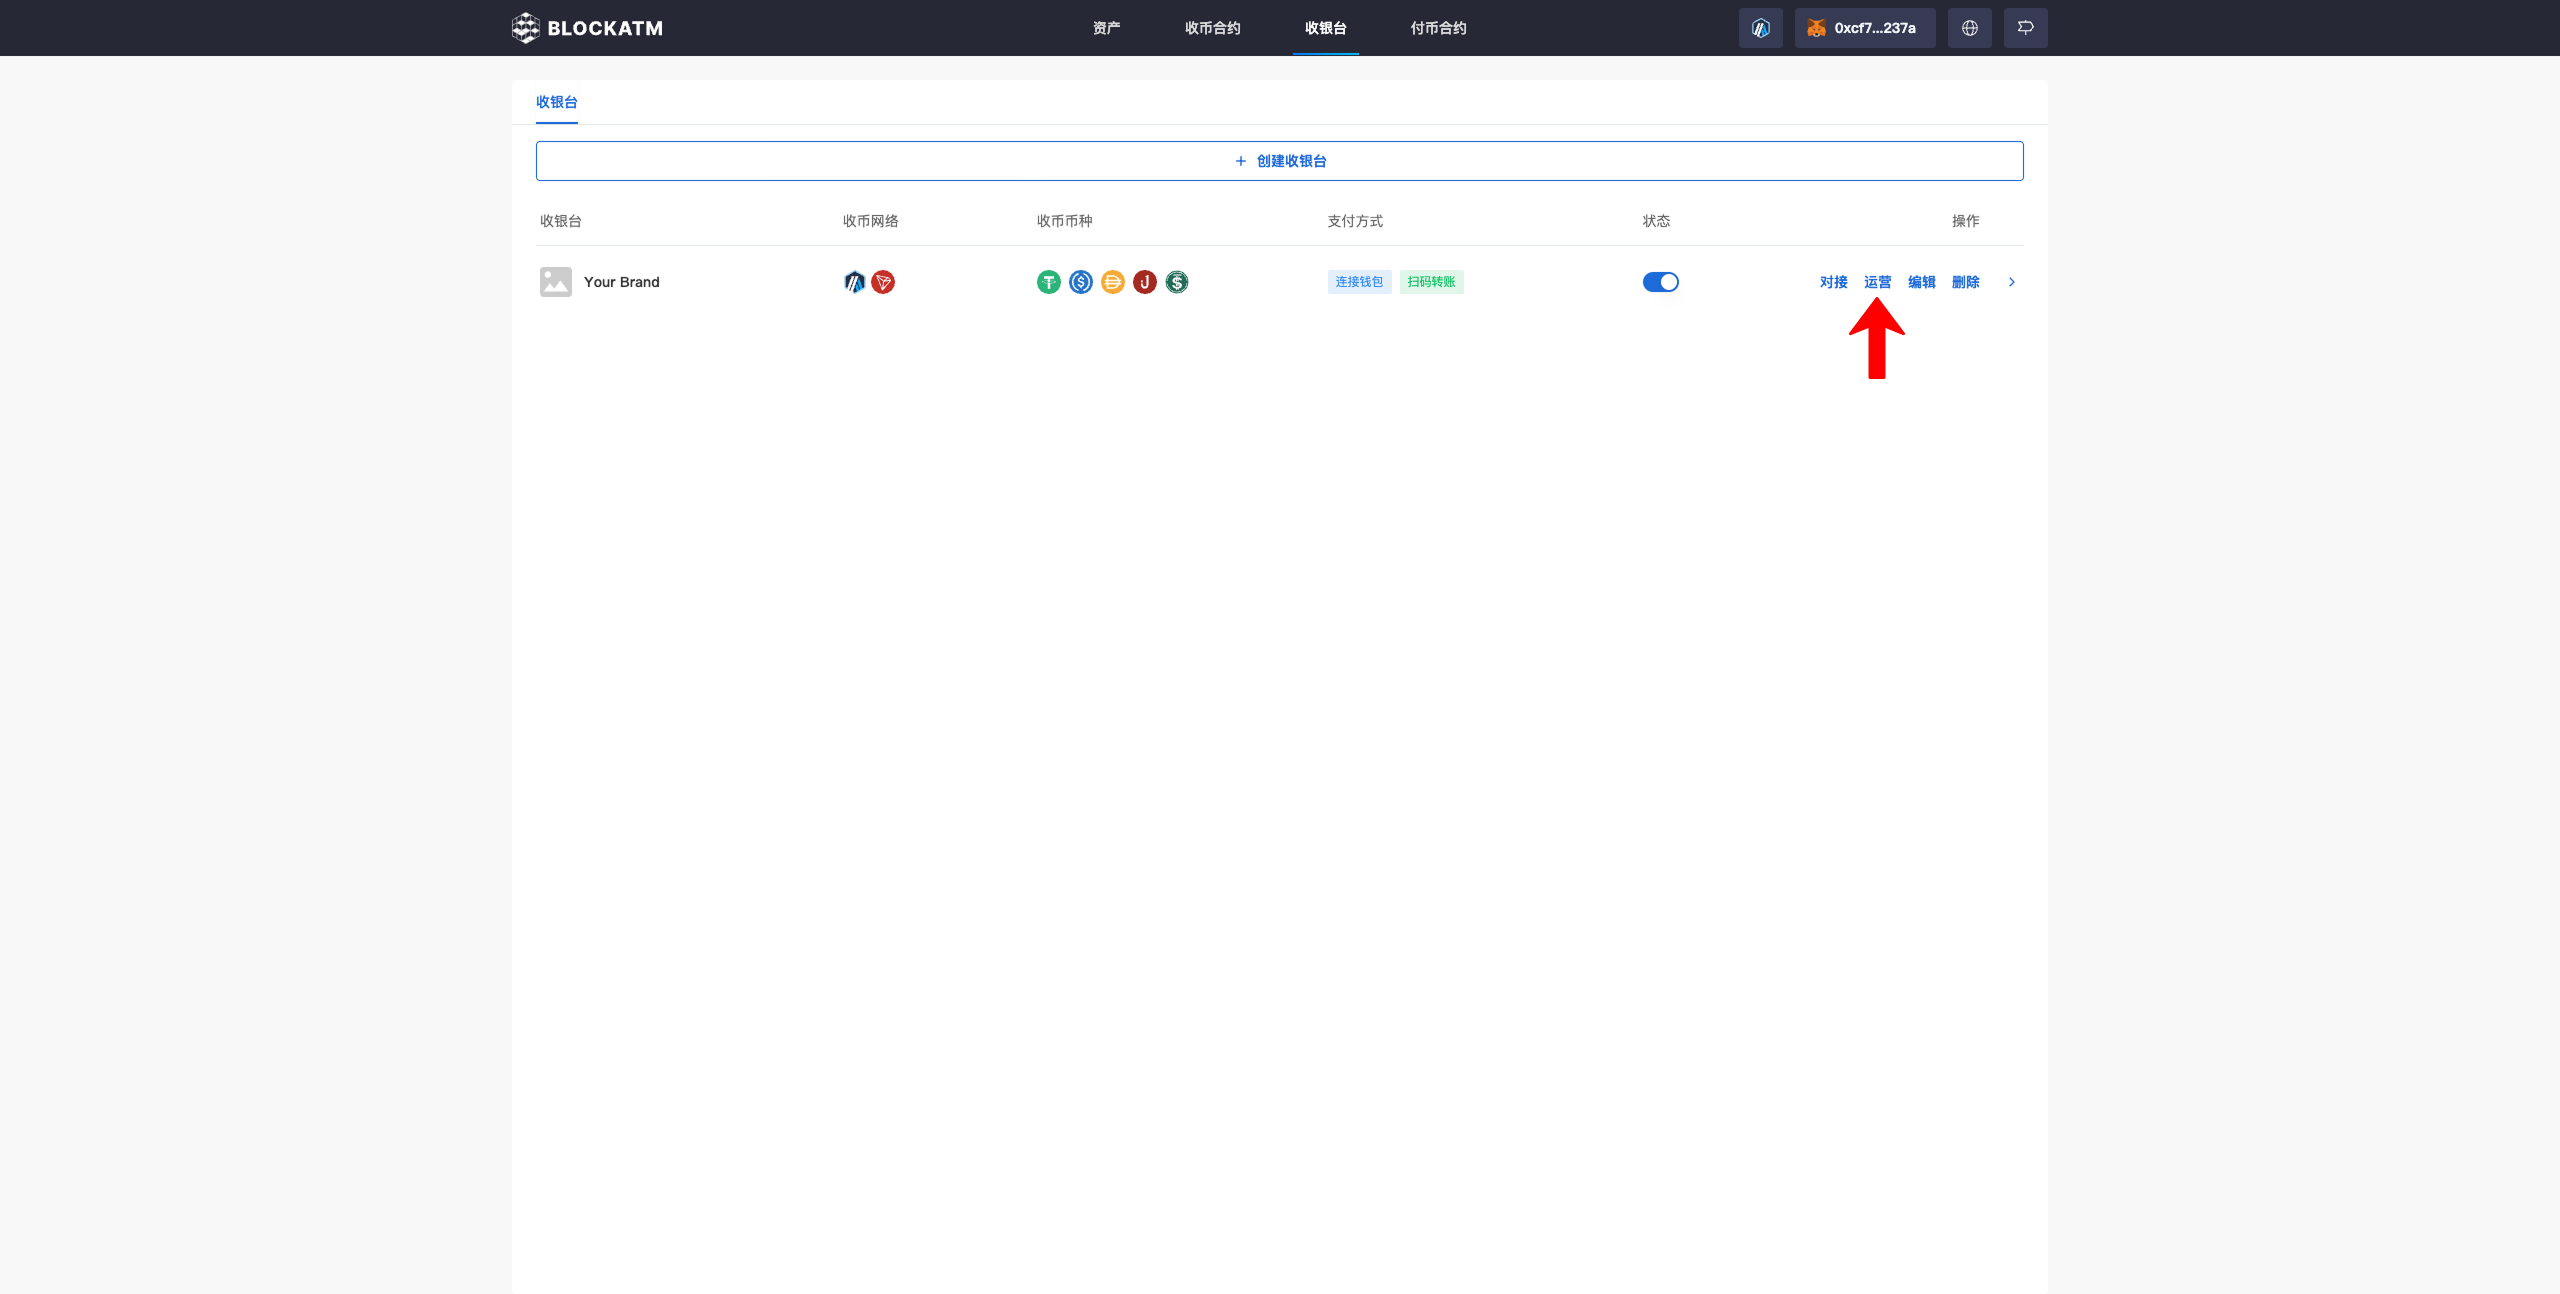
Task: Click the feedback message icon in header
Action: click(2025, 28)
